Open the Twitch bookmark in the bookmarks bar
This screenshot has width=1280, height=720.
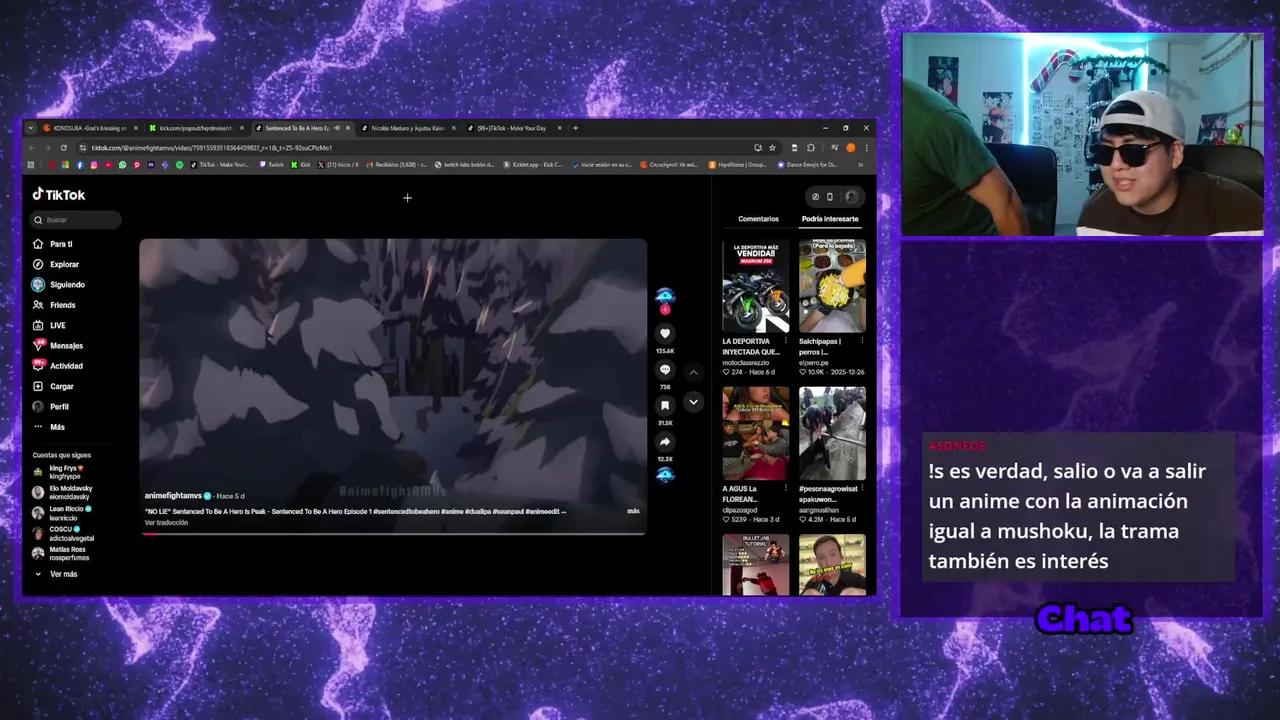(x=271, y=165)
